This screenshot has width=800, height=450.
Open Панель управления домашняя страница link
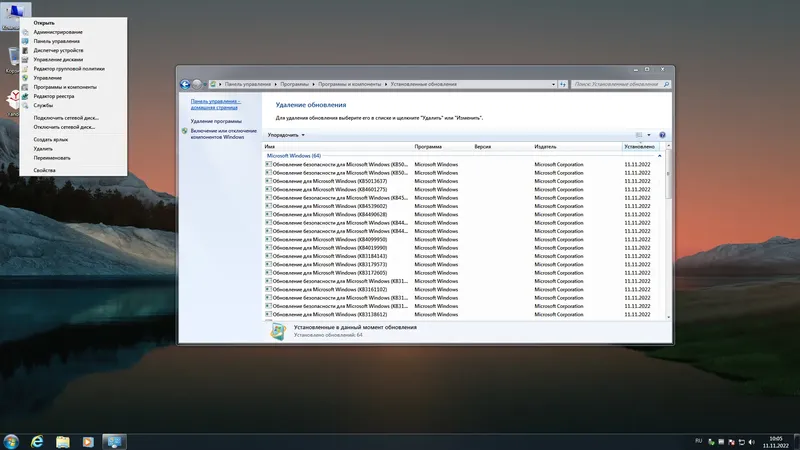(215, 104)
